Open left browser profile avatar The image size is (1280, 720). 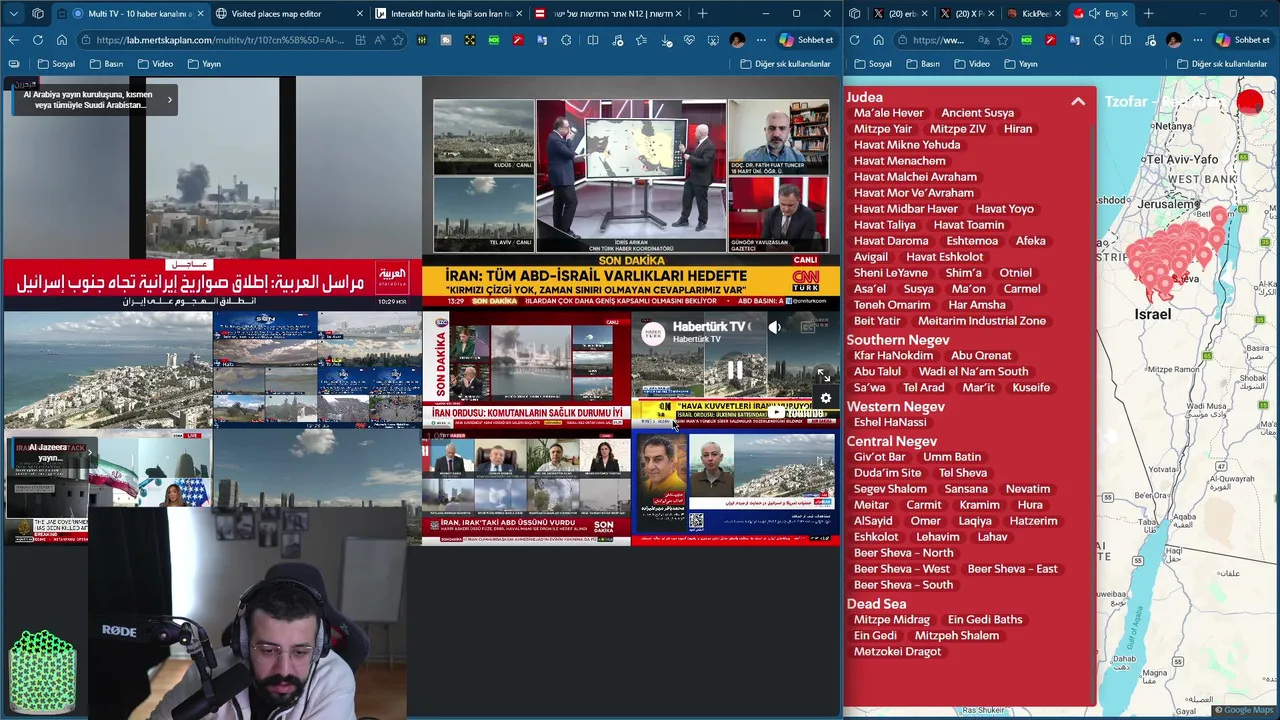[x=737, y=40]
